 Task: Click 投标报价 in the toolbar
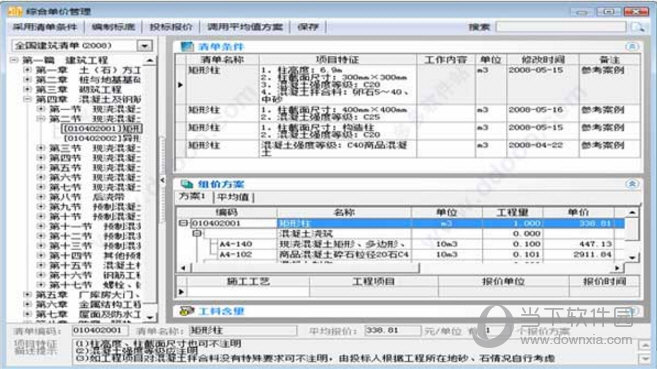point(171,27)
